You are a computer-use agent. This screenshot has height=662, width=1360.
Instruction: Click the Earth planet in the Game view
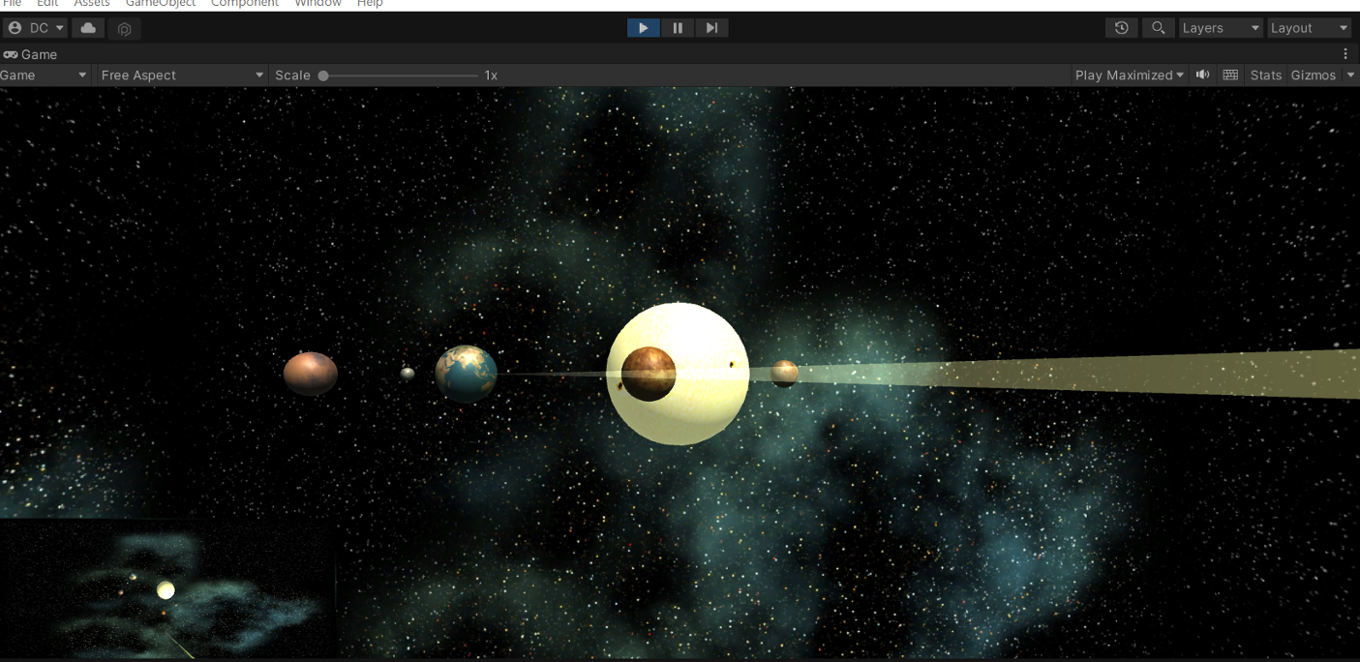(x=466, y=373)
